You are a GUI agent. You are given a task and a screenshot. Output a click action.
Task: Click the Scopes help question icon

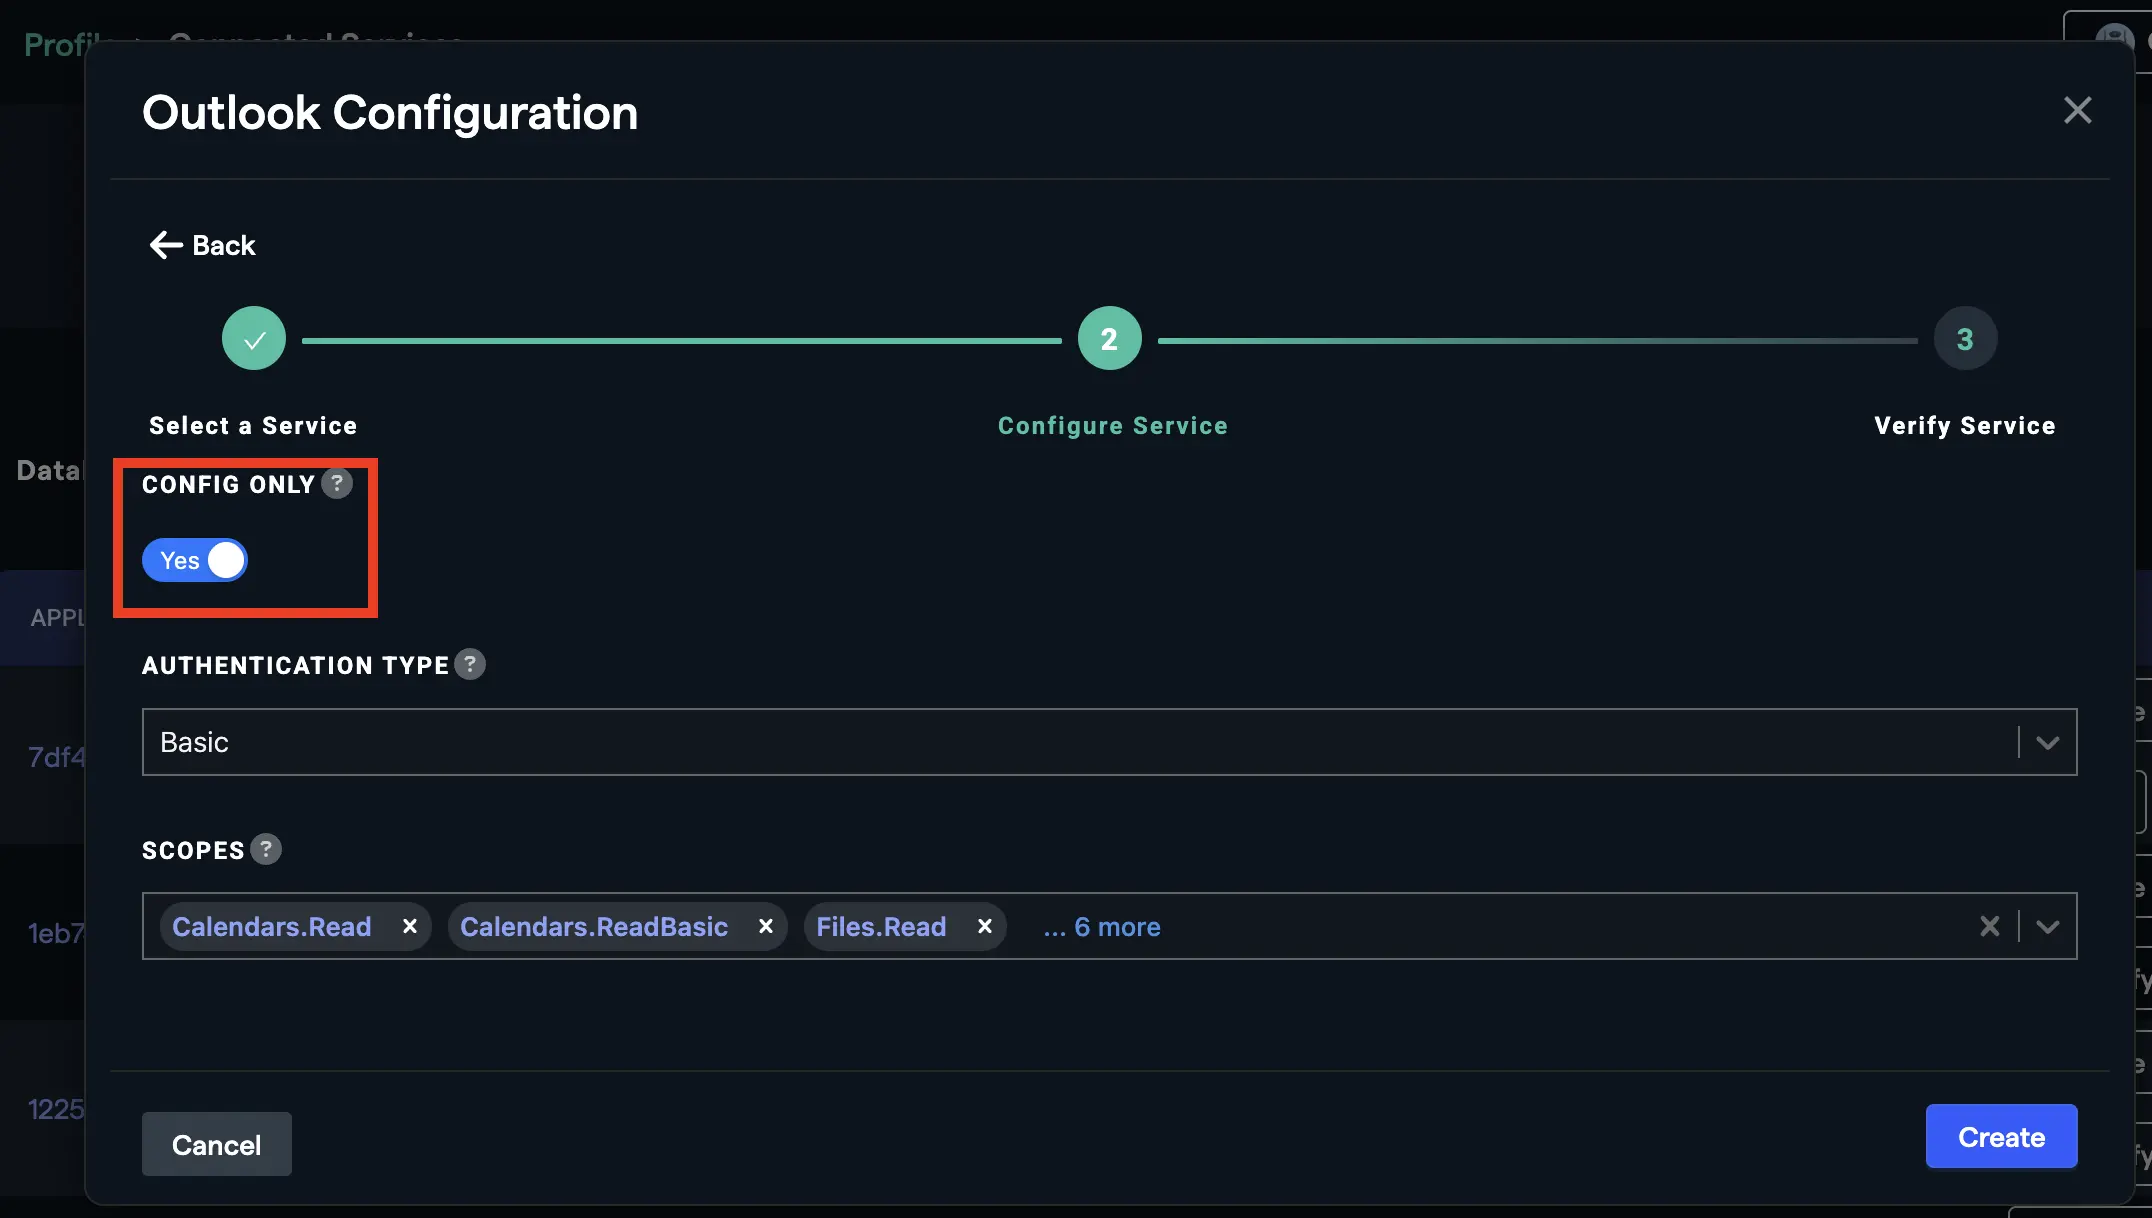(266, 850)
